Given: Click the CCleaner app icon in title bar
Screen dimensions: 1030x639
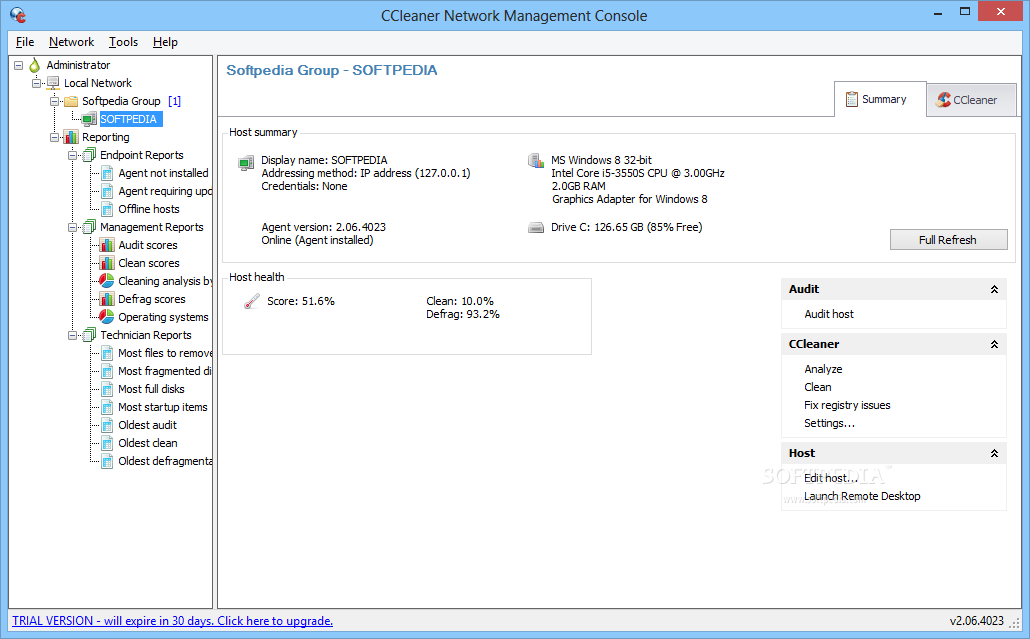Looking at the screenshot, I should click(x=18, y=14).
